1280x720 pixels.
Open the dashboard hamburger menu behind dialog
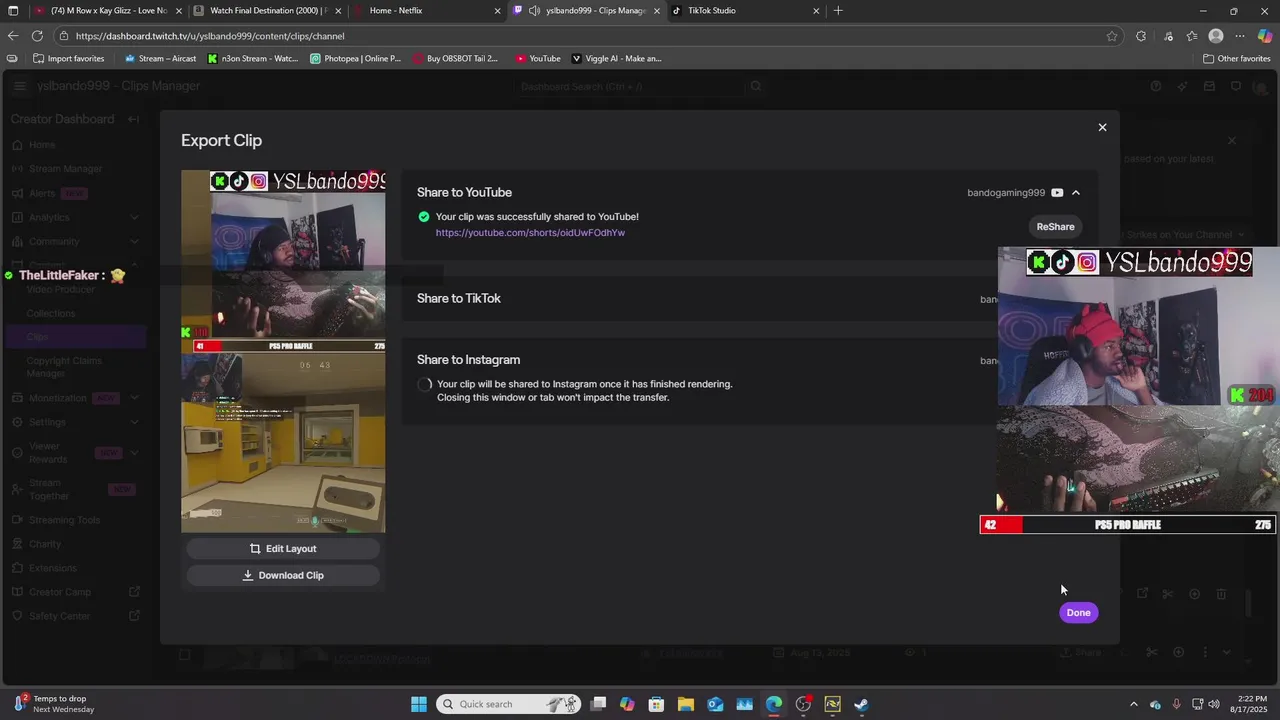coord(19,86)
